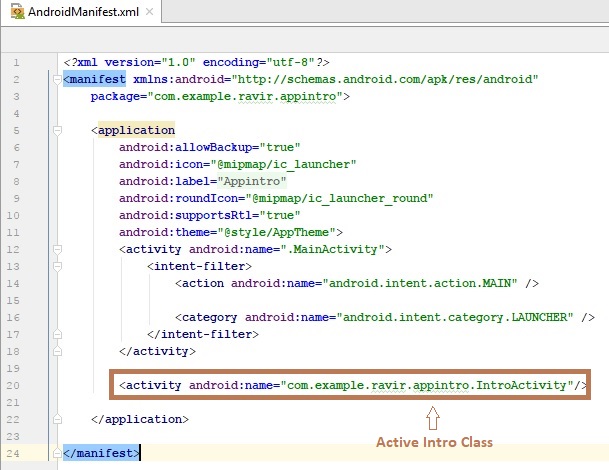Click android:supportsRtl="true" attribute

(x=210, y=215)
